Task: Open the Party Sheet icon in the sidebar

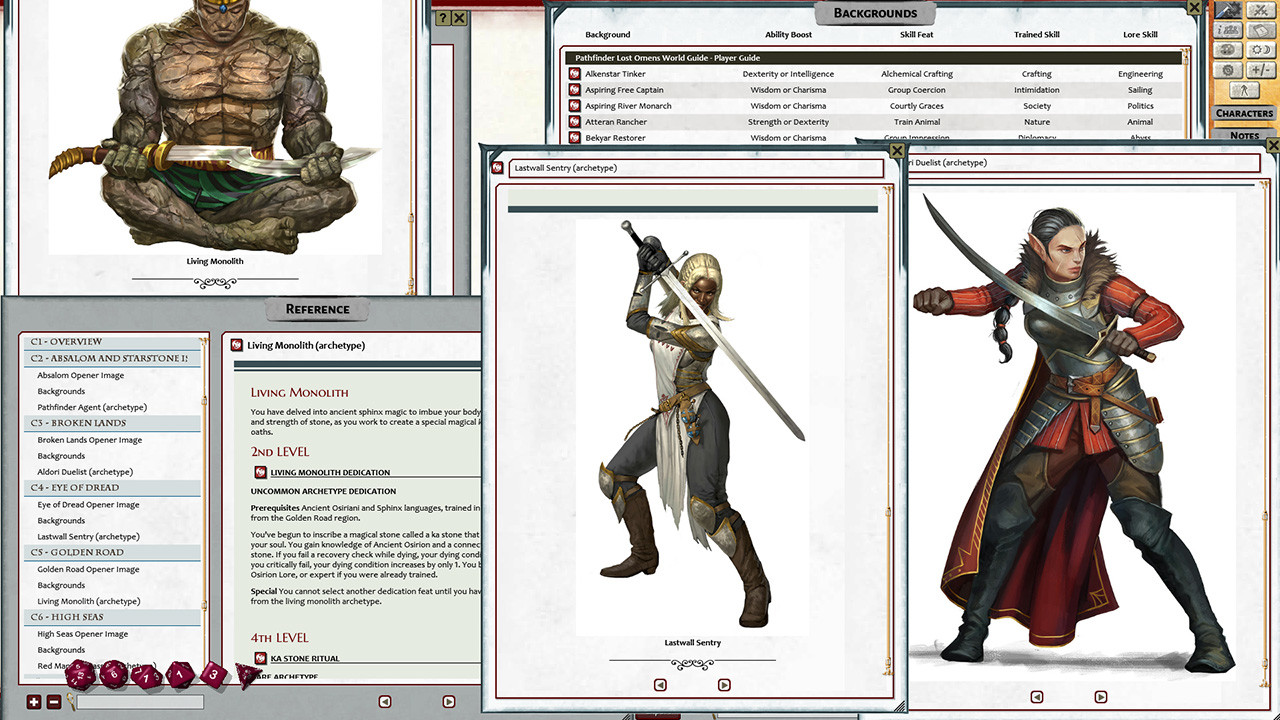Action: pyautogui.click(x=1227, y=30)
